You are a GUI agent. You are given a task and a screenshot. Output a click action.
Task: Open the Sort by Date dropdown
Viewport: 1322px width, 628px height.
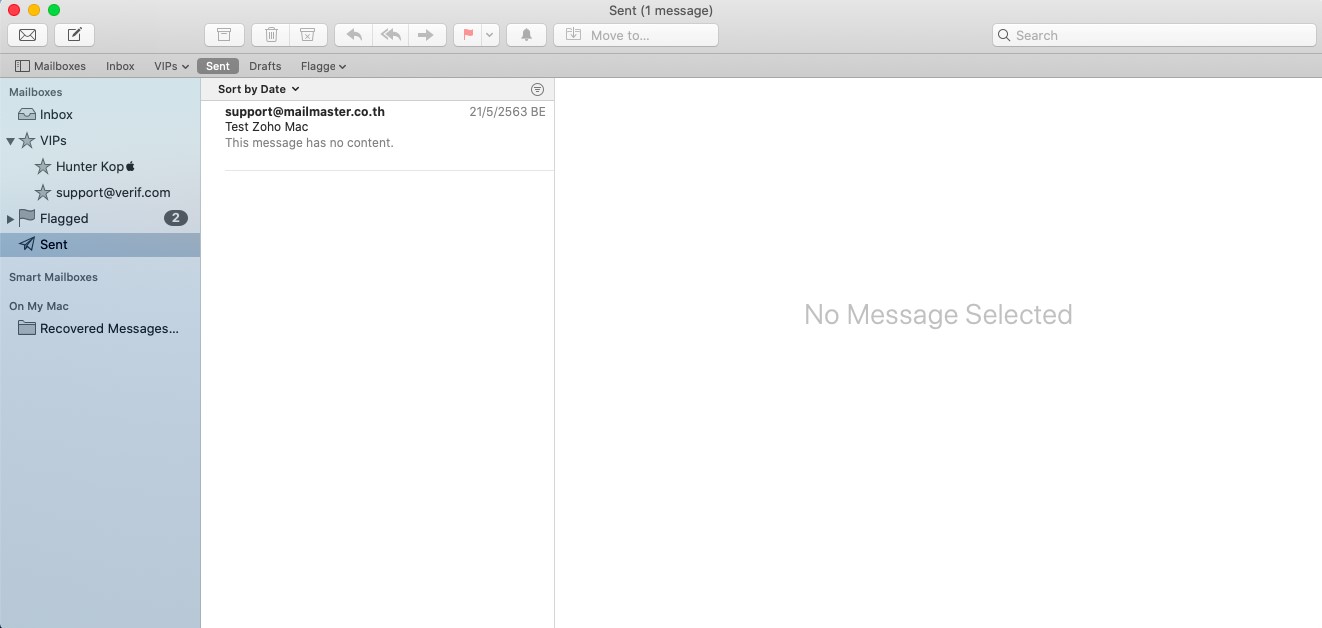click(x=259, y=89)
